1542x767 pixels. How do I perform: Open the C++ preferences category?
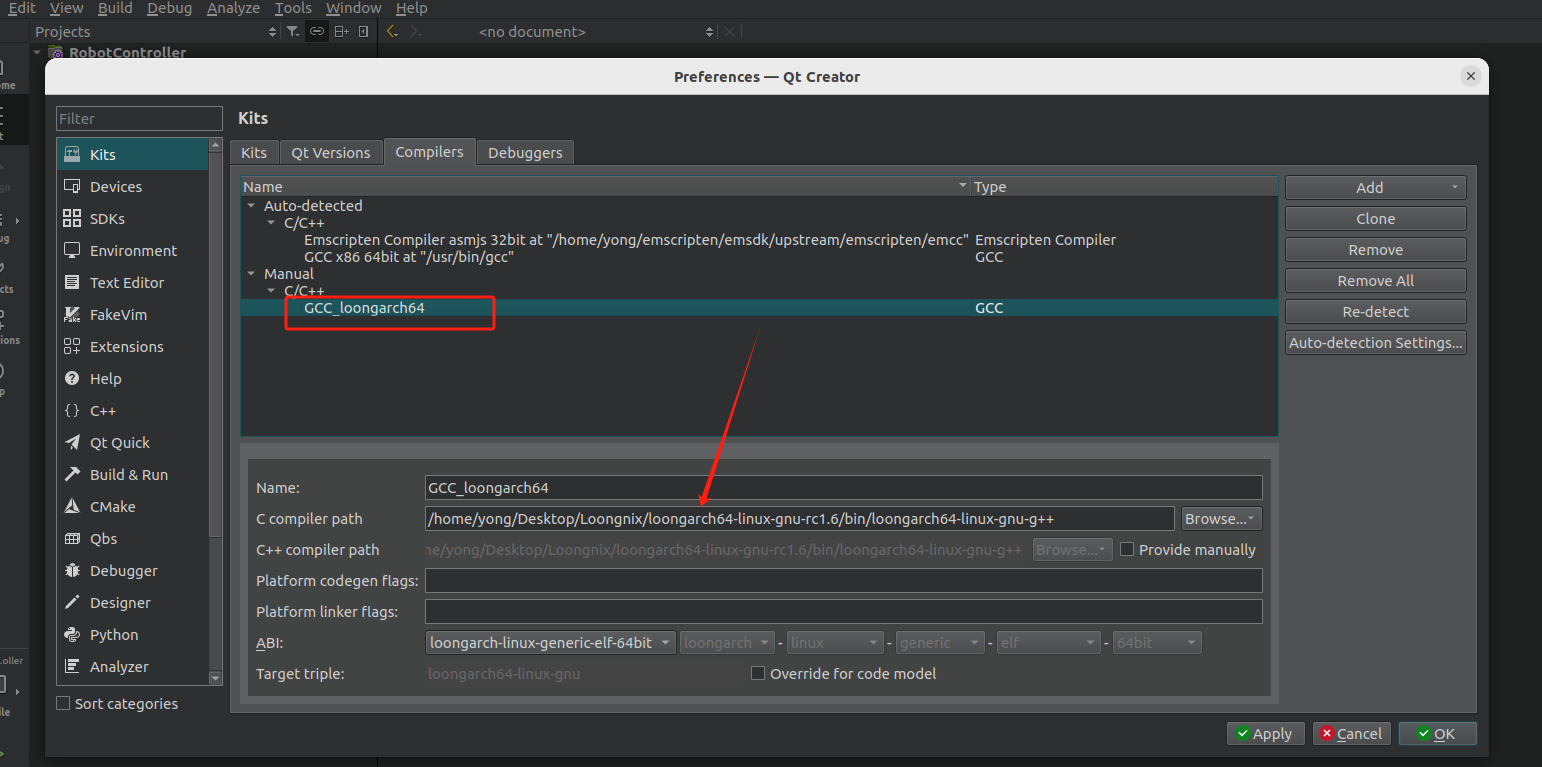132,411
